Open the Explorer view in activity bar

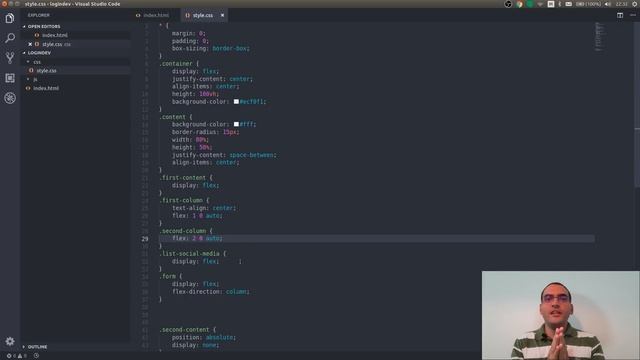10,18
